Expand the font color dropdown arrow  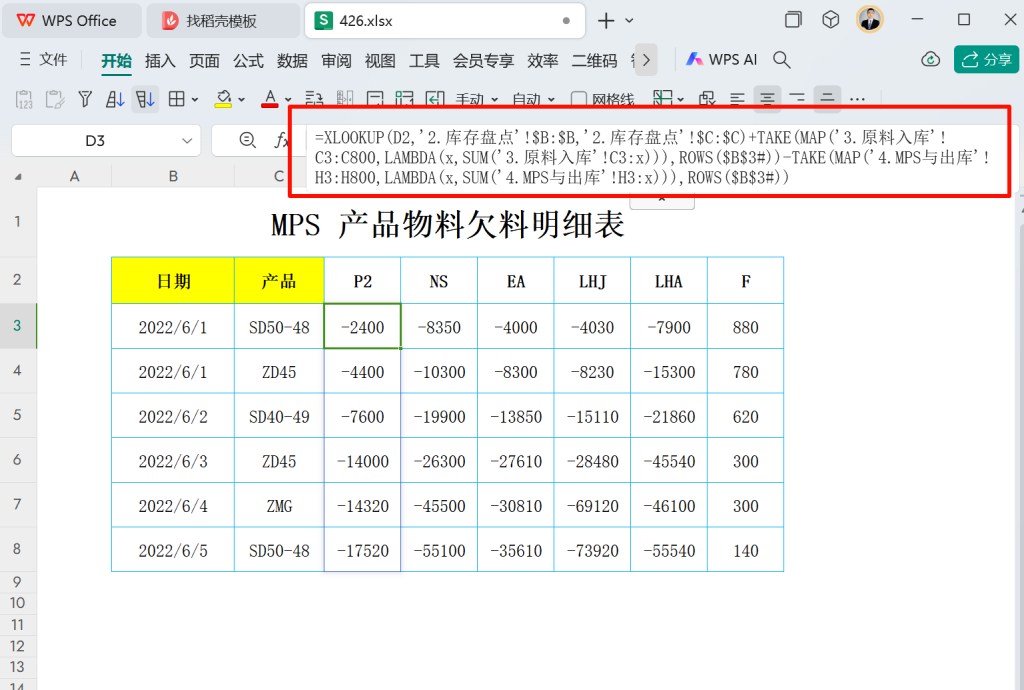pyautogui.click(x=288, y=100)
